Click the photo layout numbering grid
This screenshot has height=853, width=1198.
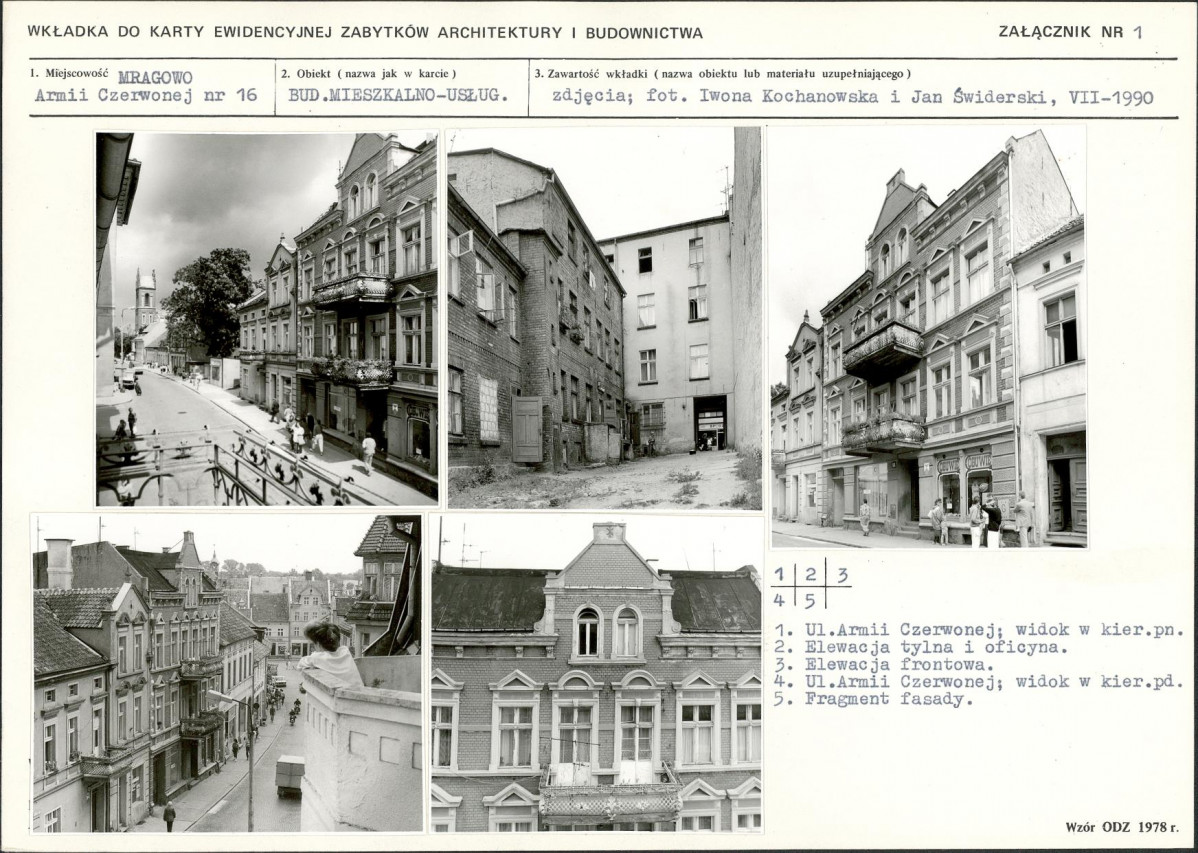(811, 587)
